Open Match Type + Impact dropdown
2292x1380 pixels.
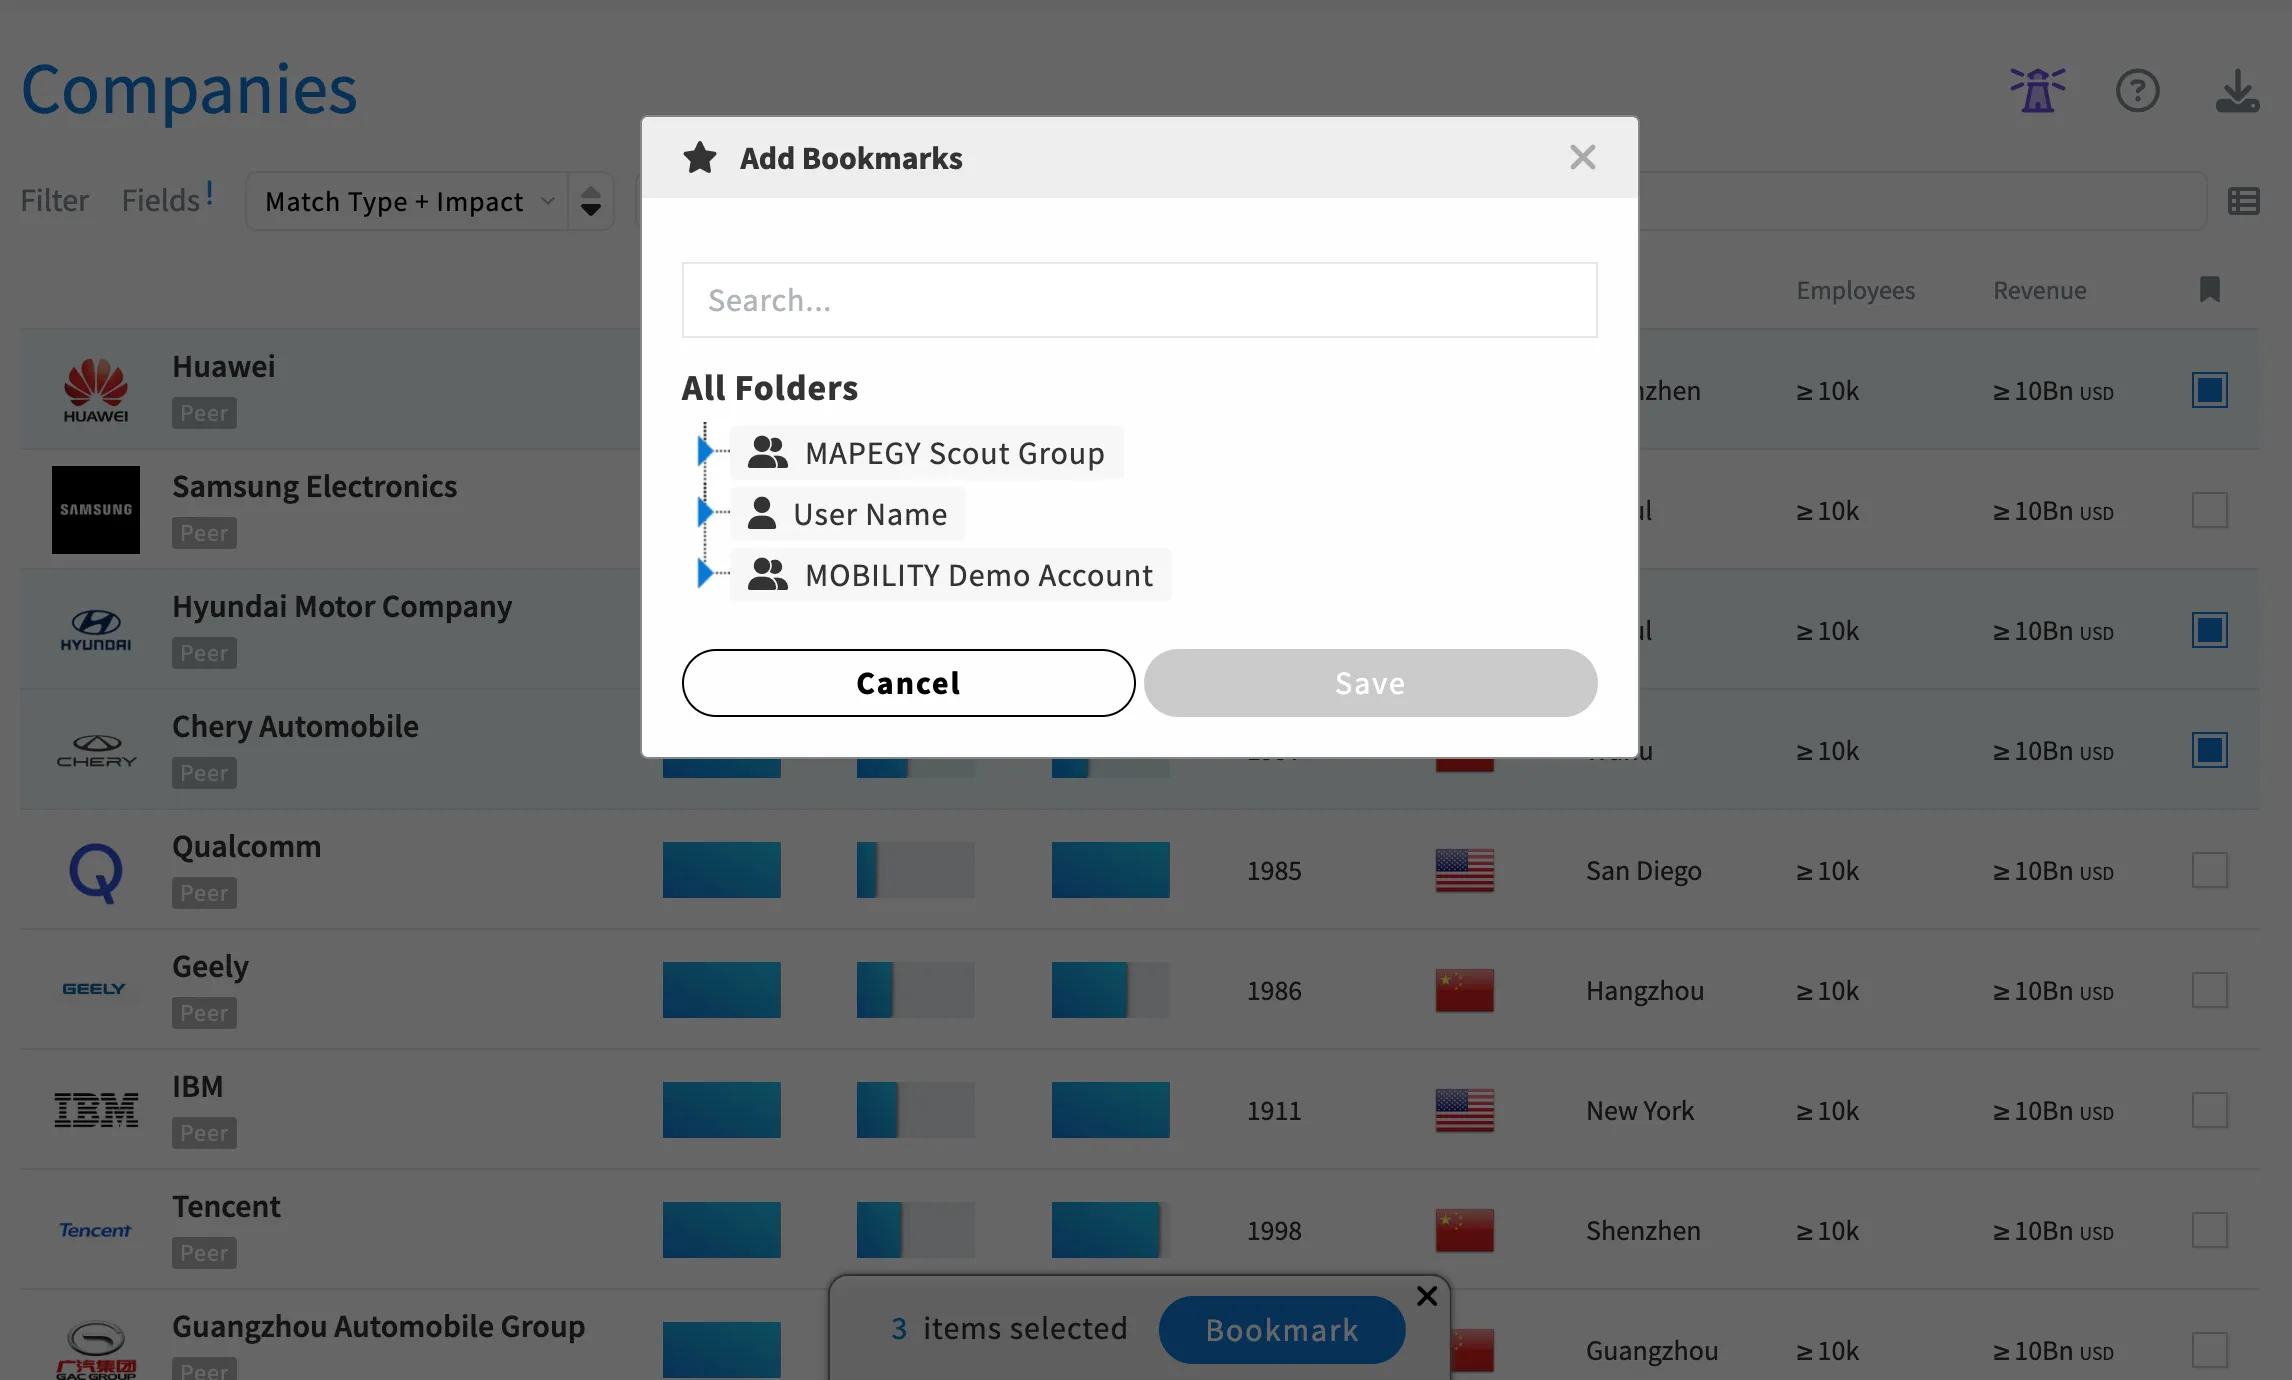click(407, 201)
